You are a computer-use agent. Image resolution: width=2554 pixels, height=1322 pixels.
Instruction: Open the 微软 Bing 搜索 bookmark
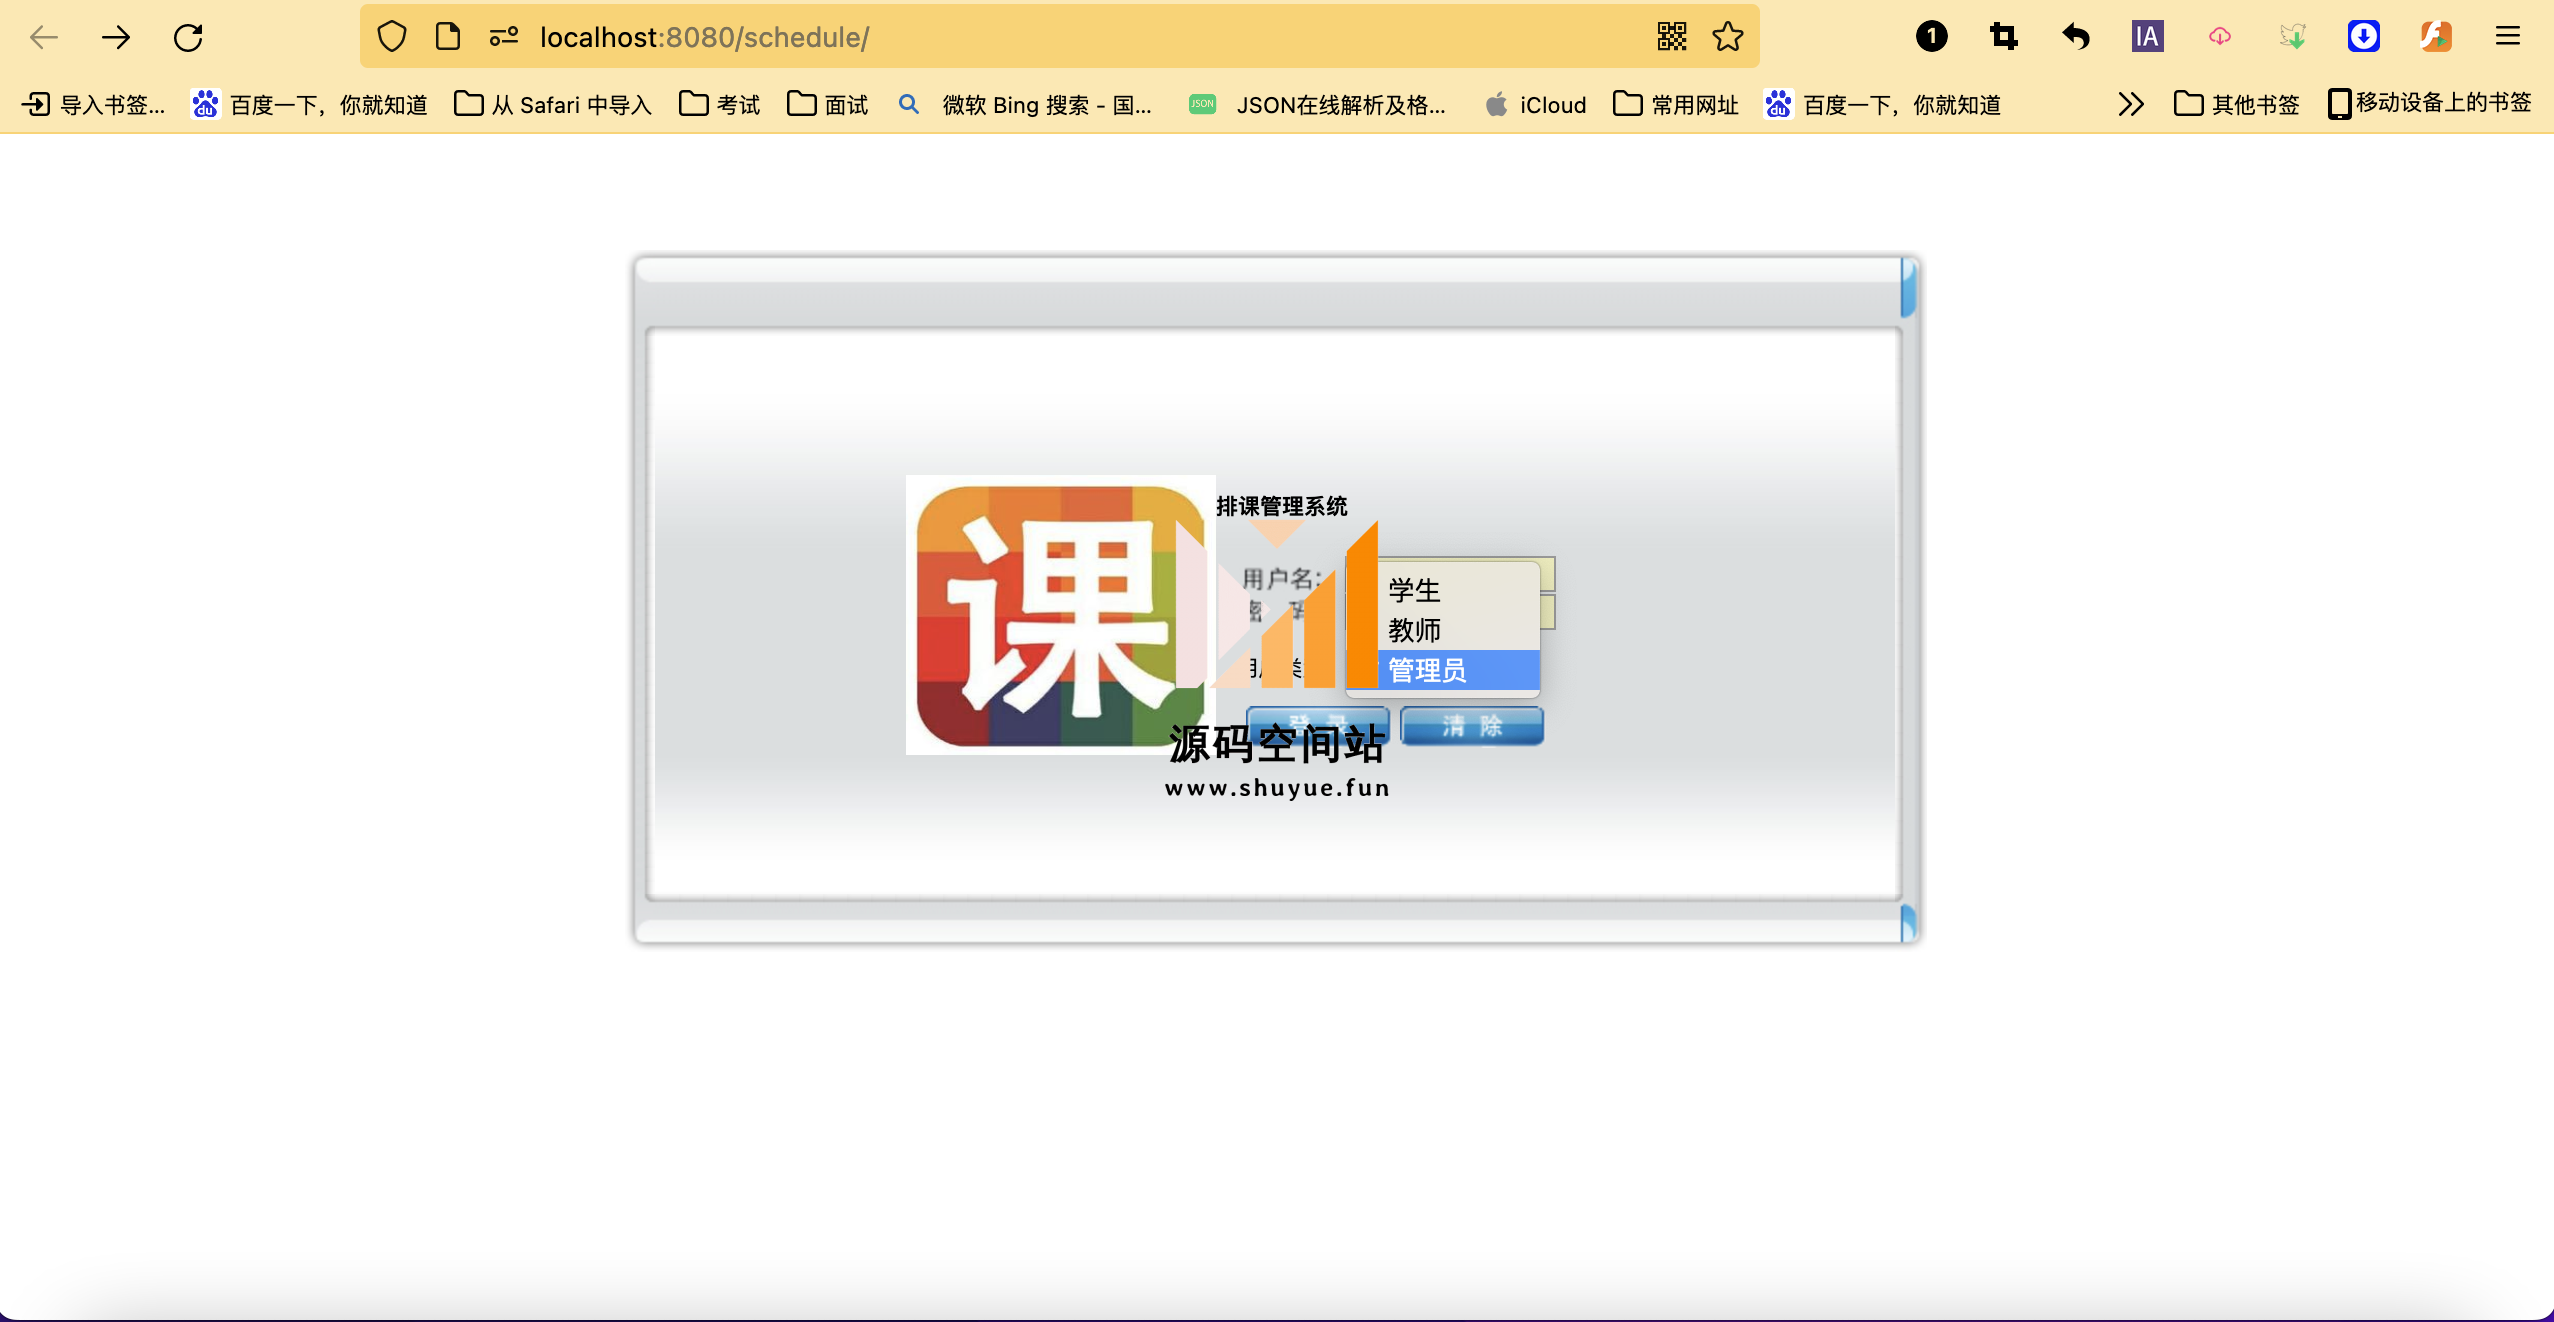click(1025, 104)
